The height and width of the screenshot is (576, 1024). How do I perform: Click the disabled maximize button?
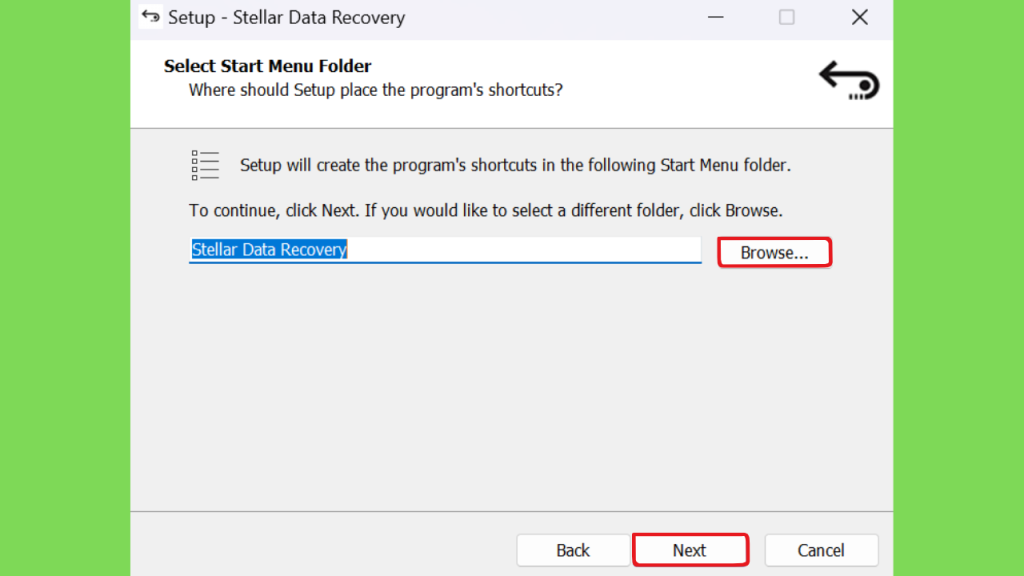pos(786,17)
